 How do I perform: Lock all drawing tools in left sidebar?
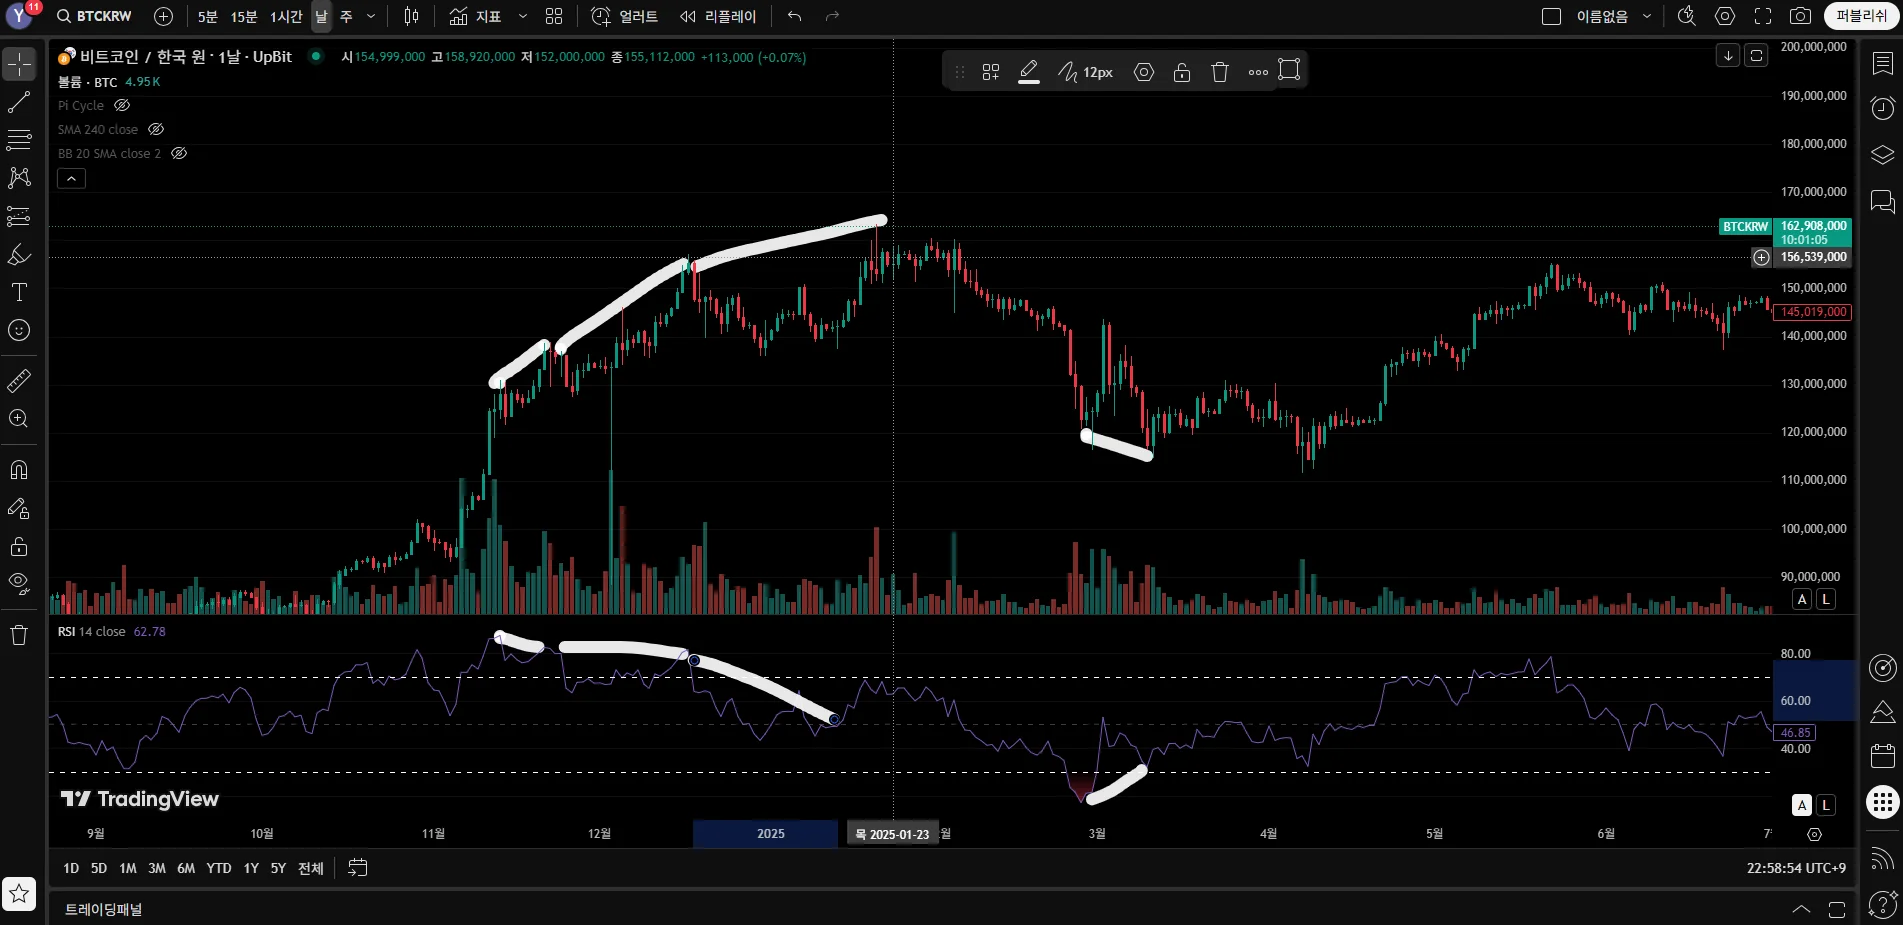point(19,546)
